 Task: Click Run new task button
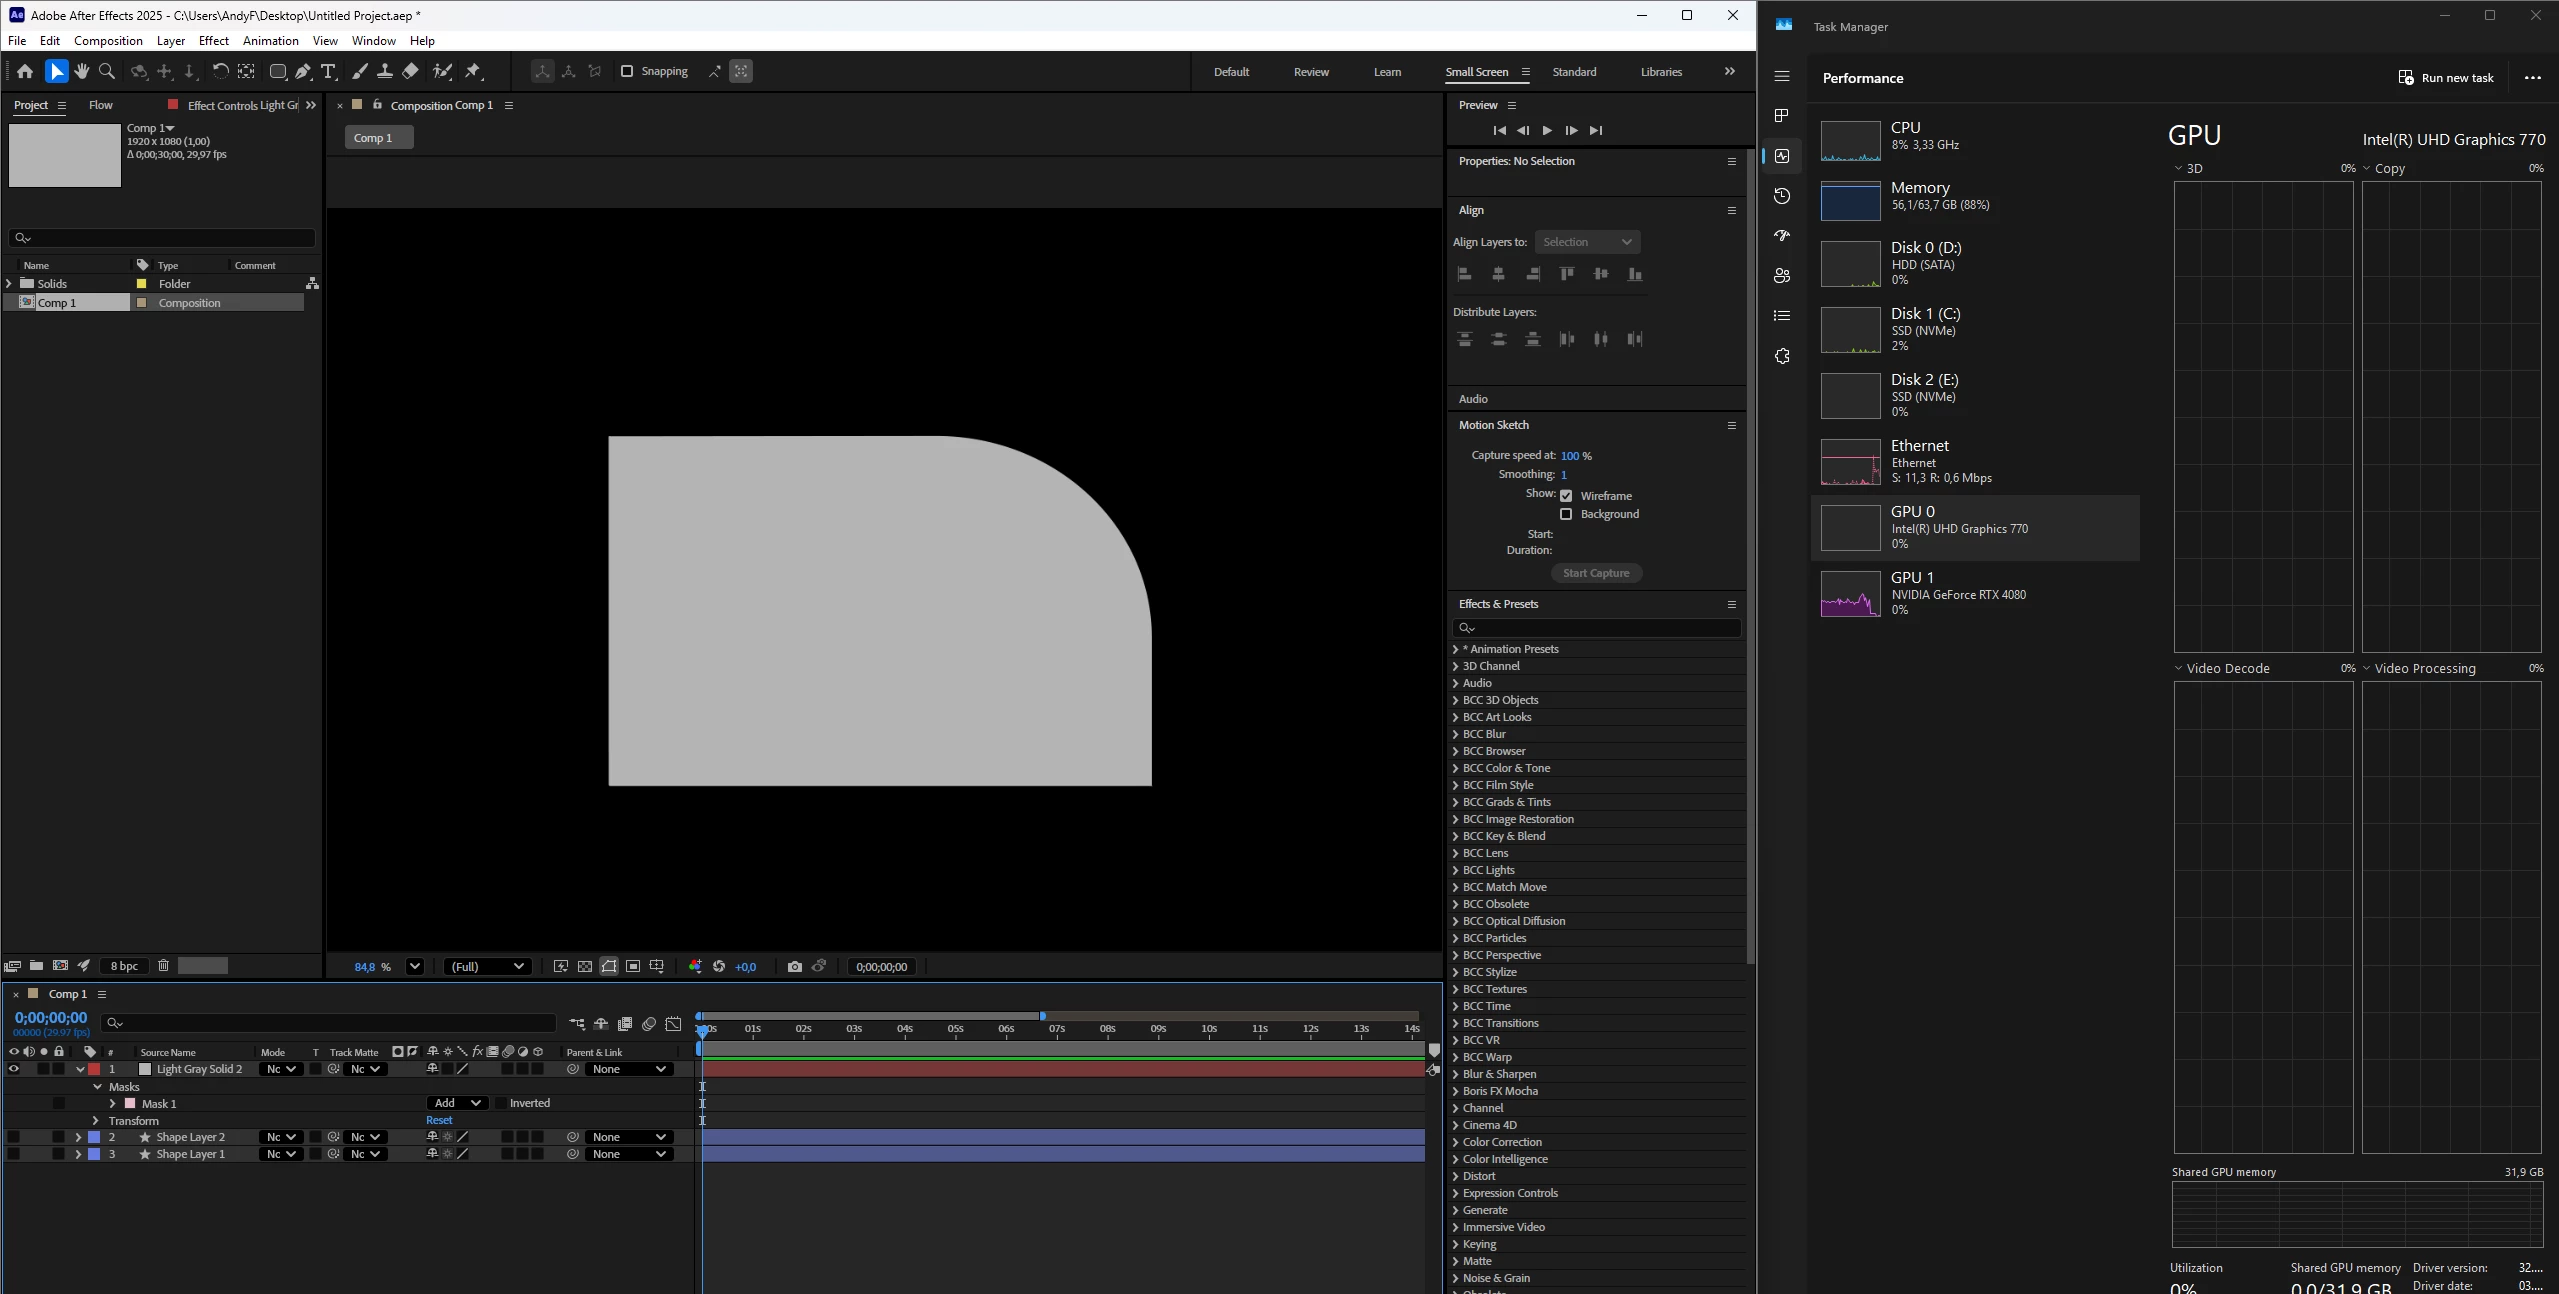[2446, 78]
